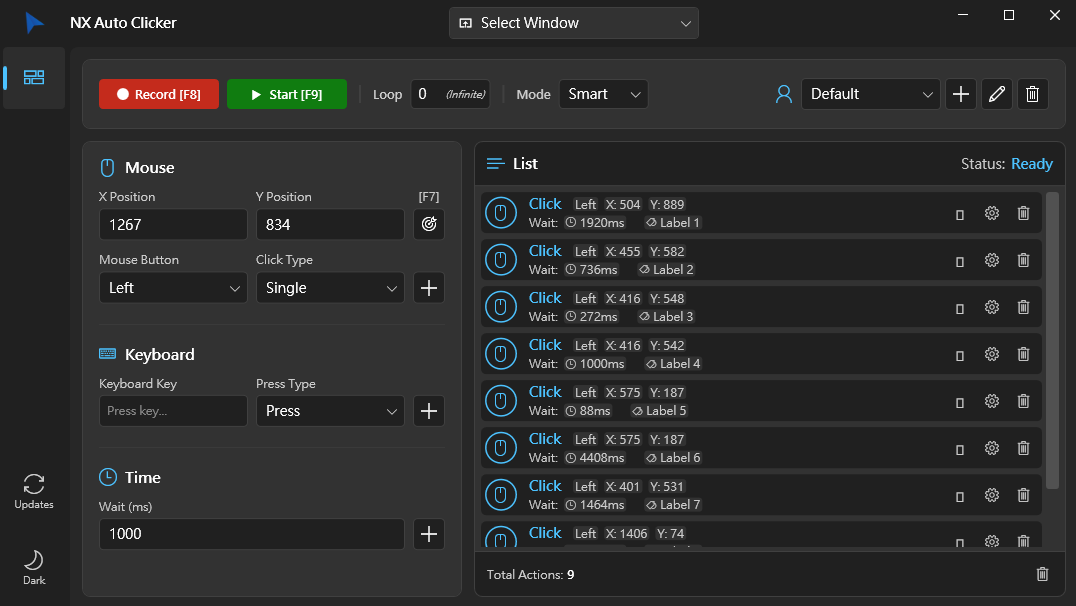This screenshot has width=1076, height=606.
Task: Focus the Keyboard Key press key field
Action: point(173,410)
